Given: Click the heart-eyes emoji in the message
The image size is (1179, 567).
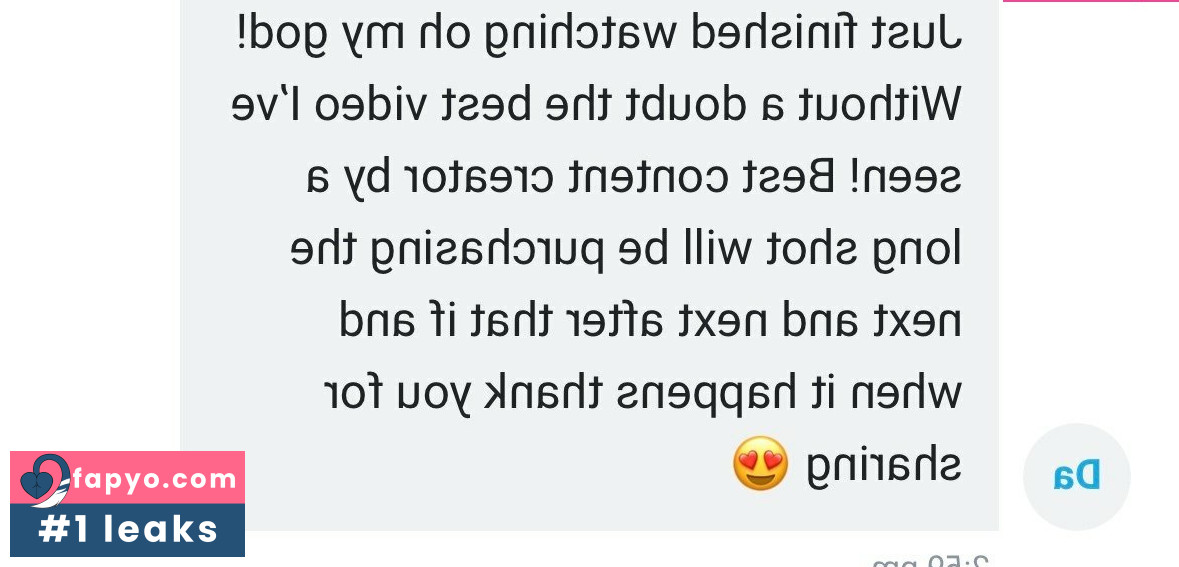Looking at the screenshot, I should (x=761, y=464).
